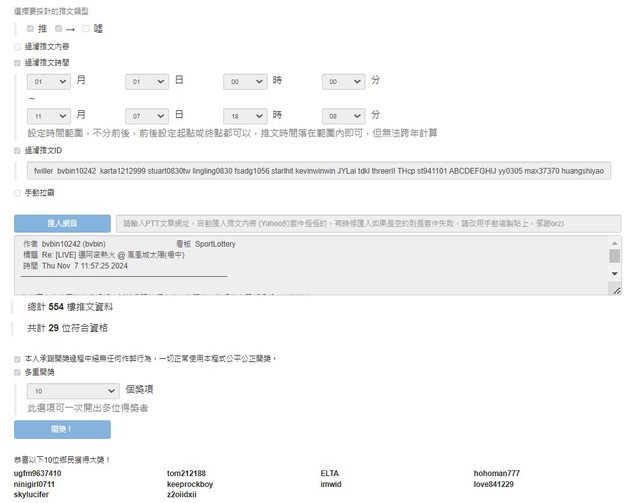The width and height of the screenshot is (640, 503).
Task: Check the fair-draw pledge checkbox (本人承諾)
Action: click(17, 358)
